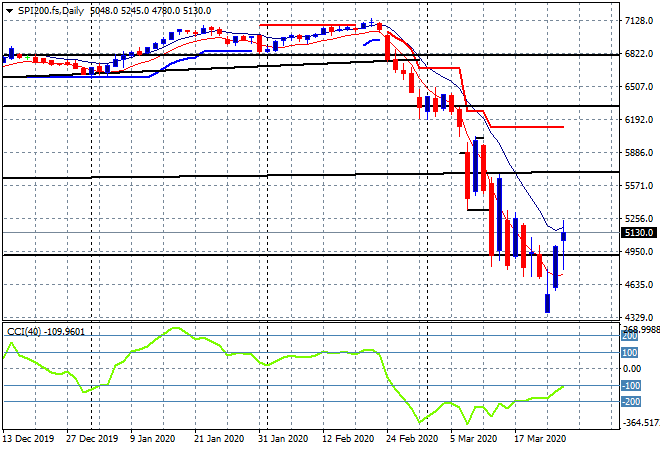Viewport: 660px width, 450px height.
Task: Select the latest blue candlestick at 5130
Action: click(564, 236)
